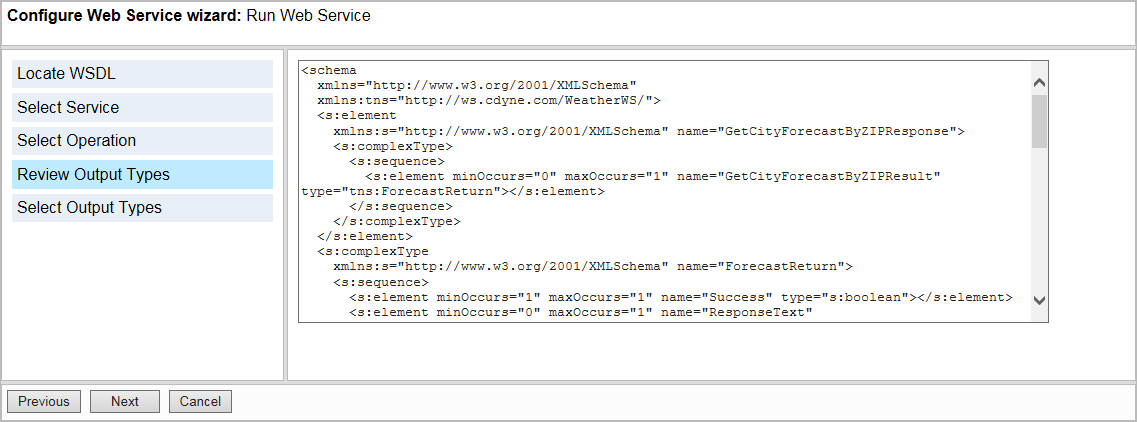1137x422 pixels.
Task: Switch to the Select Operation step
Action: [142, 141]
